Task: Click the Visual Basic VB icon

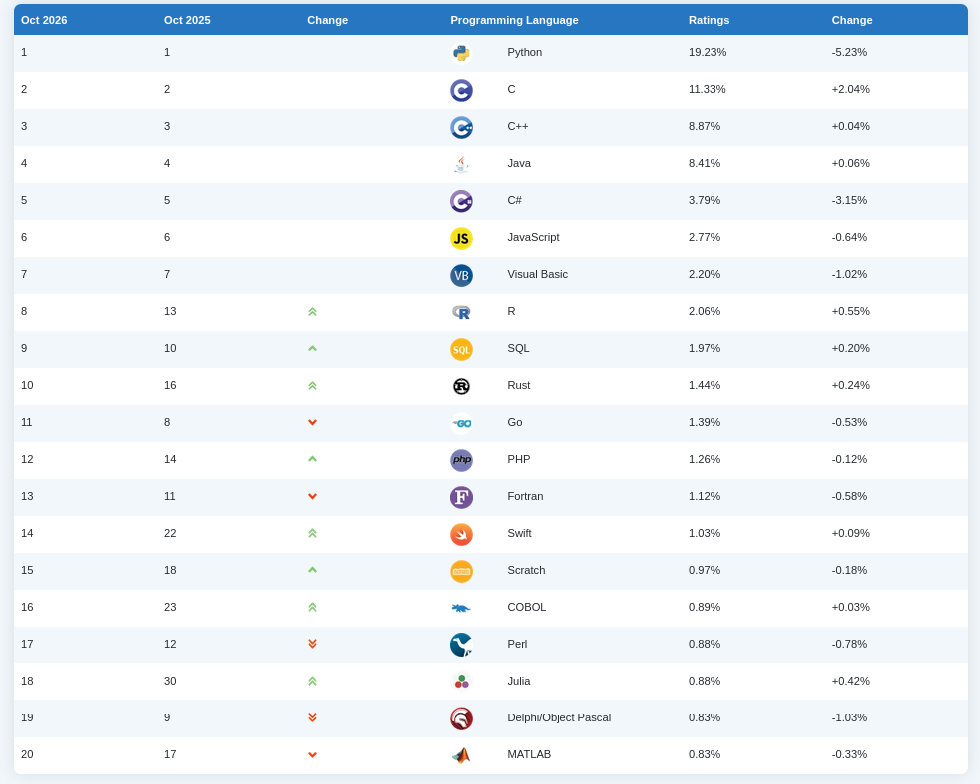Action: click(461, 275)
